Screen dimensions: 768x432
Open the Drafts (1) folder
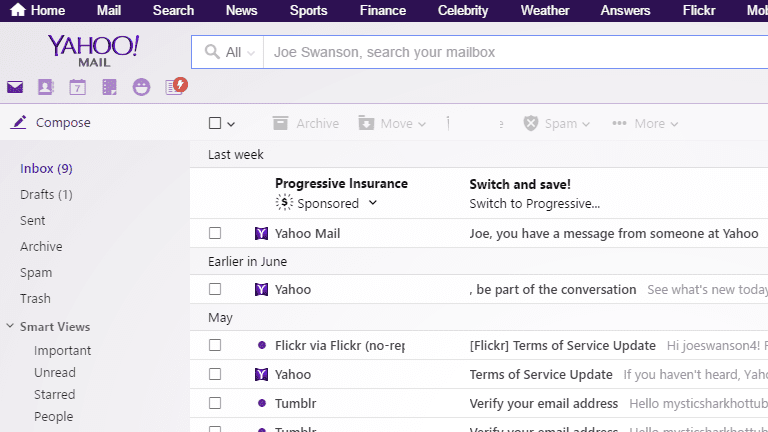(x=47, y=194)
